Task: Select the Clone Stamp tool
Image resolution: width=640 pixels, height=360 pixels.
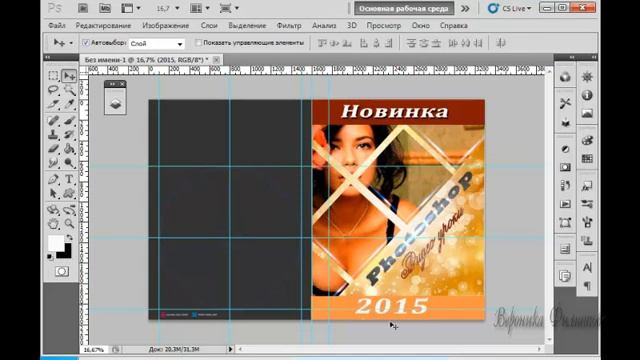Action: [53, 135]
